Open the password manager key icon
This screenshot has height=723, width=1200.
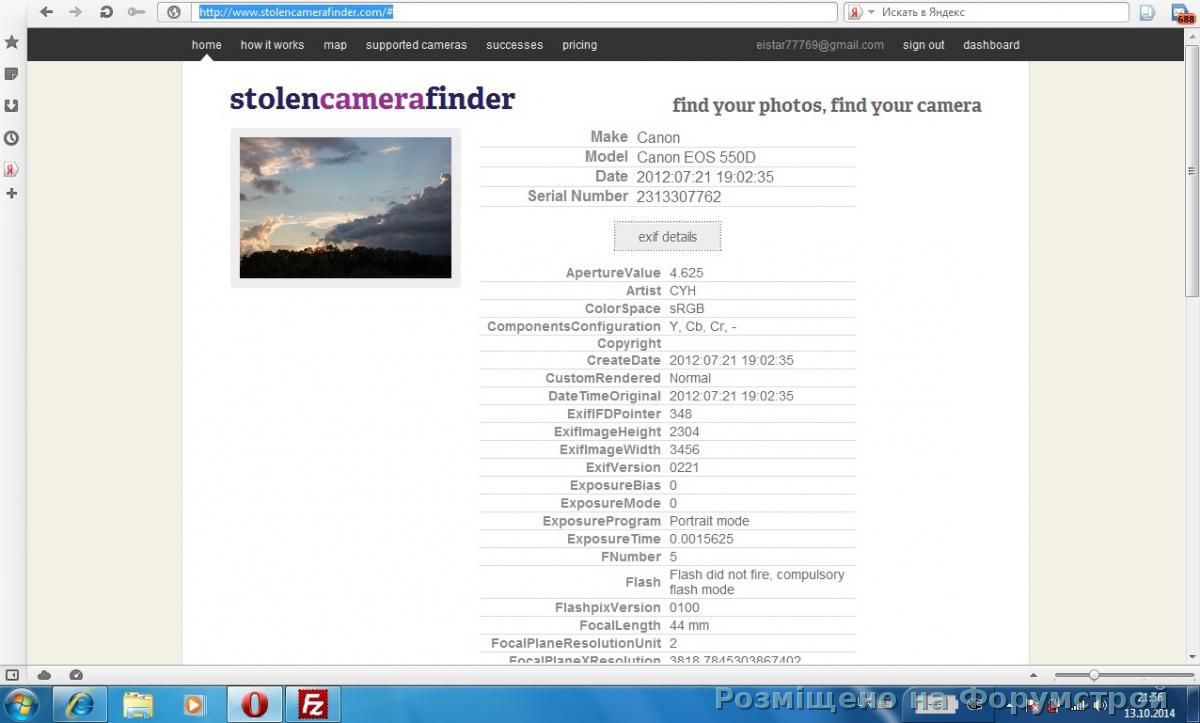pos(136,12)
